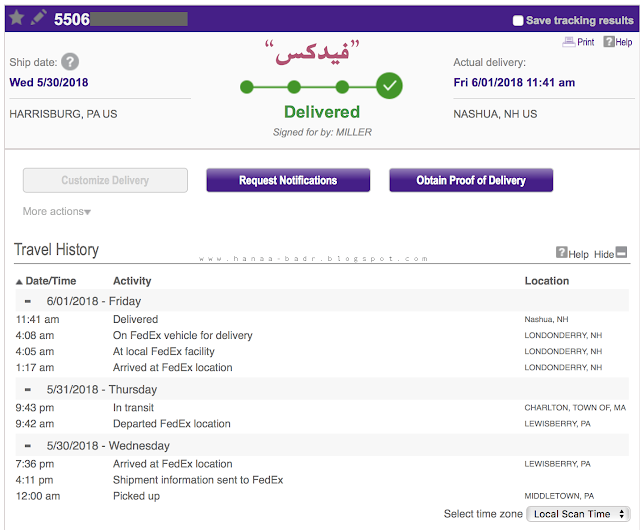640x530 pixels.
Task: Click 7:36 pm Arrived at FedEx location
Action: [322, 464]
